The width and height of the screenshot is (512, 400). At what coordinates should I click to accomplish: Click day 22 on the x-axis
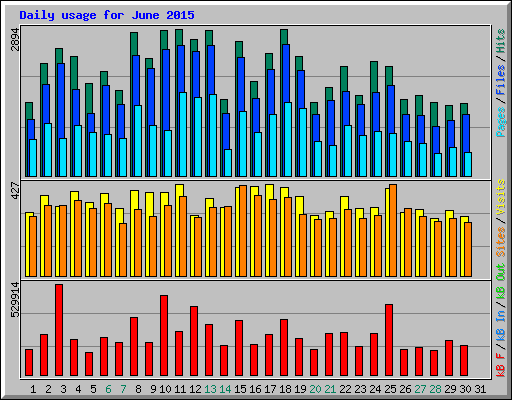345,389
